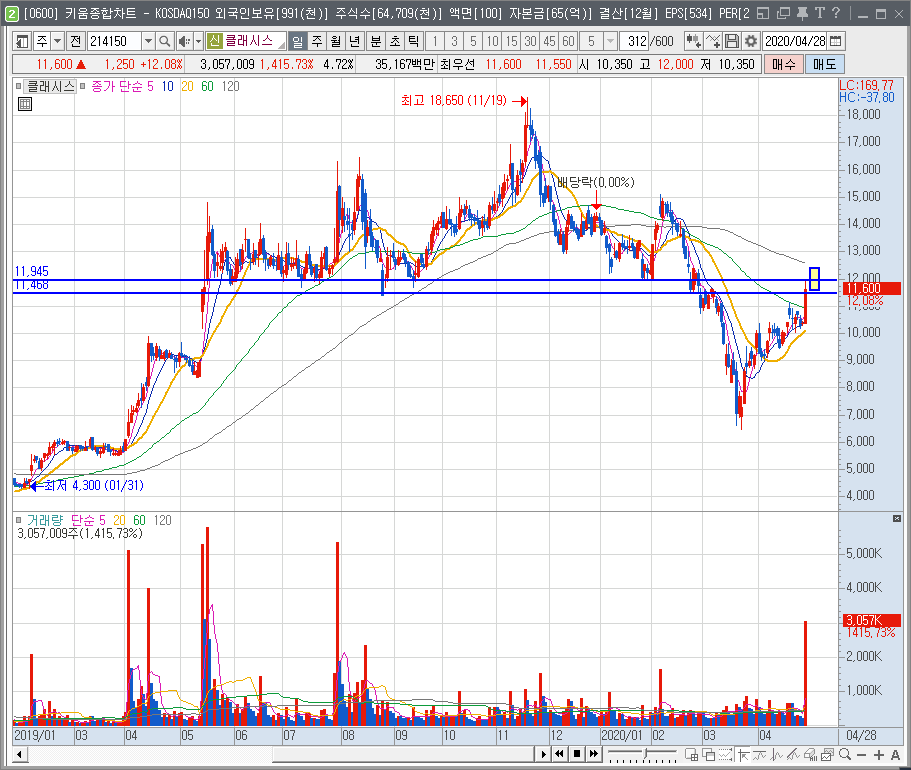The width and height of the screenshot is (911, 770).
Task: Click the speaker sound alert icon
Action: point(184,41)
